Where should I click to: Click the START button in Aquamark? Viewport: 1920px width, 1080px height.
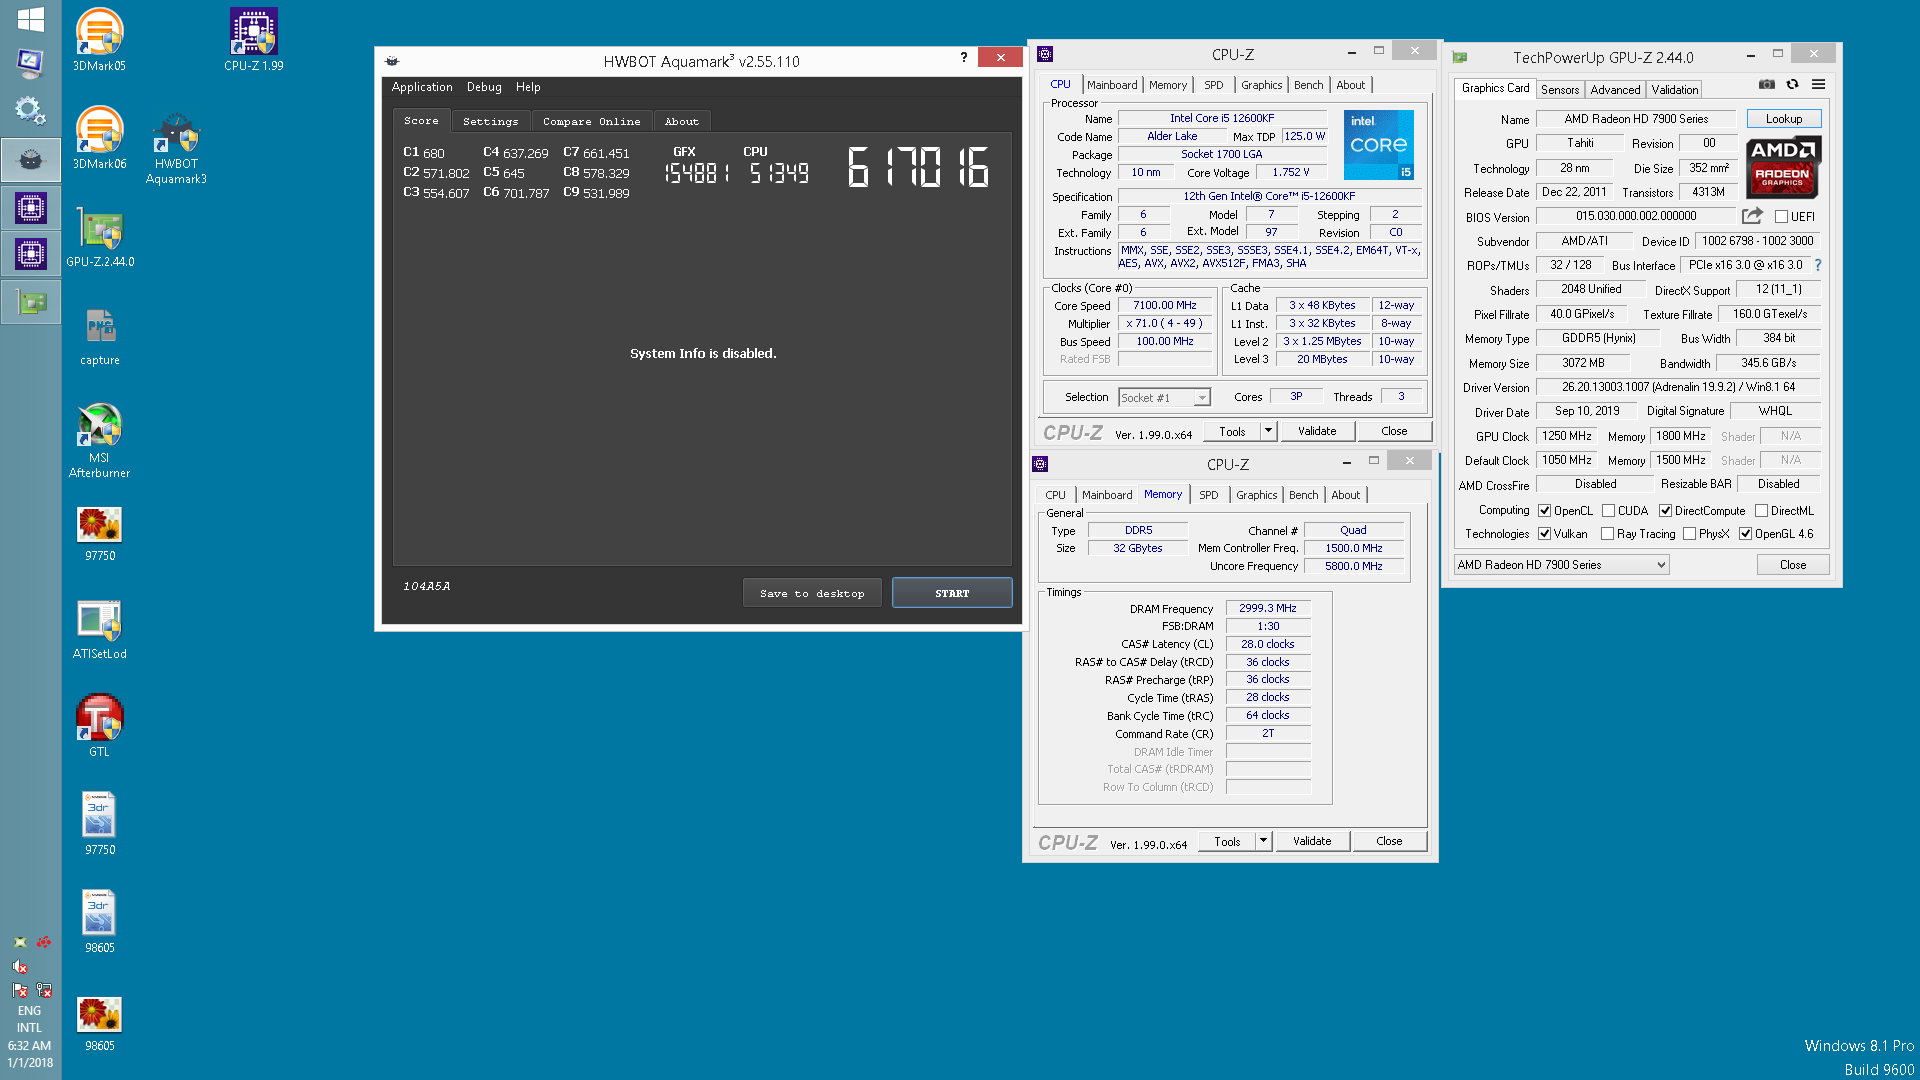(952, 593)
